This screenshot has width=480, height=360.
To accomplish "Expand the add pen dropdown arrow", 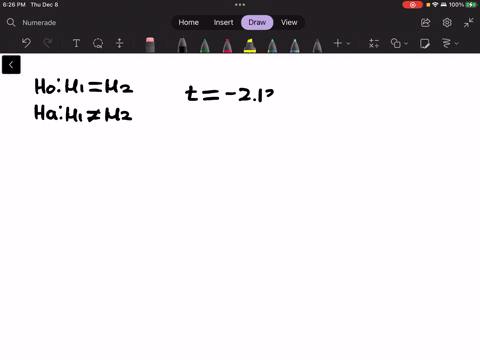I will coord(348,43).
